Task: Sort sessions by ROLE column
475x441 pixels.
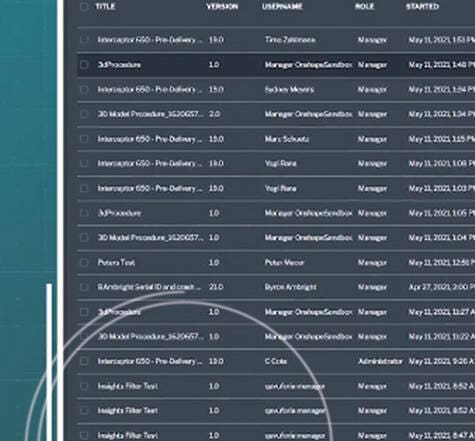Action: coord(365,7)
